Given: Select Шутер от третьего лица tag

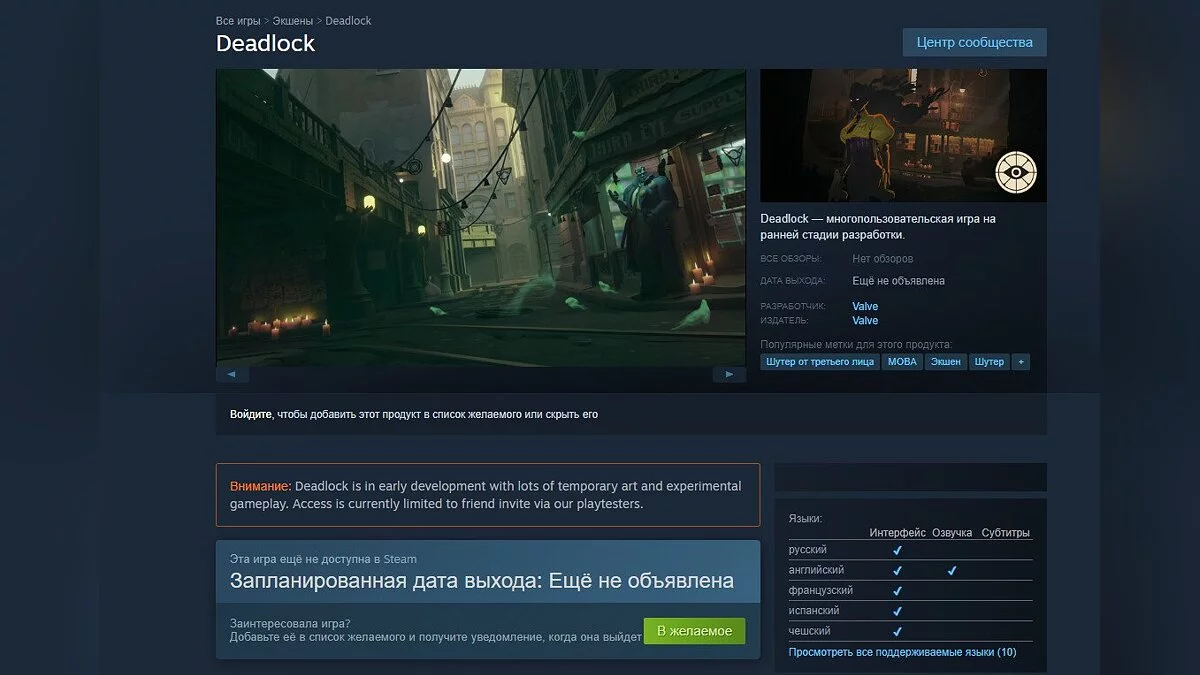Looking at the screenshot, I should tap(819, 362).
